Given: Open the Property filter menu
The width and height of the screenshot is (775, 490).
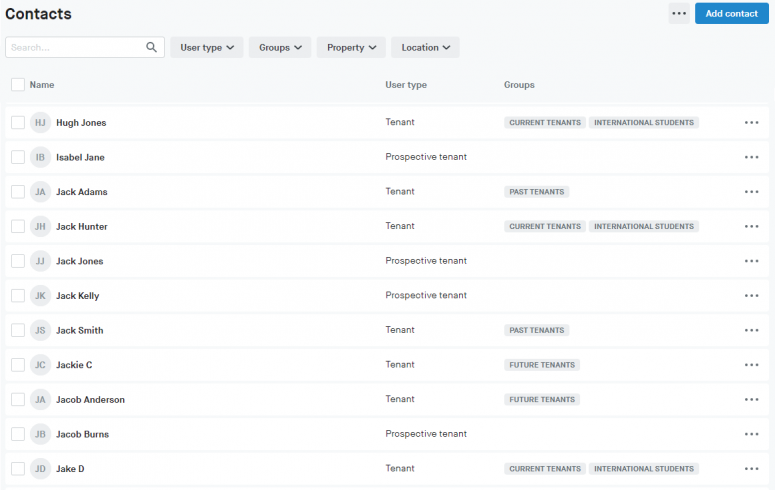Looking at the screenshot, I should (x=351, y=47).
